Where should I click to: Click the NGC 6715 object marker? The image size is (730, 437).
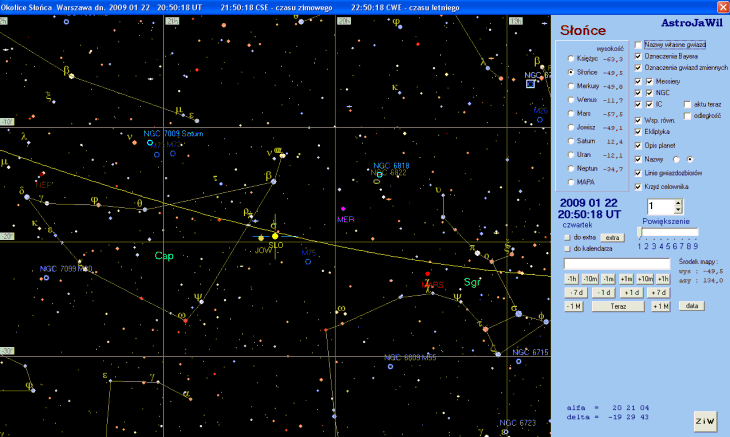tap(519, 361)
